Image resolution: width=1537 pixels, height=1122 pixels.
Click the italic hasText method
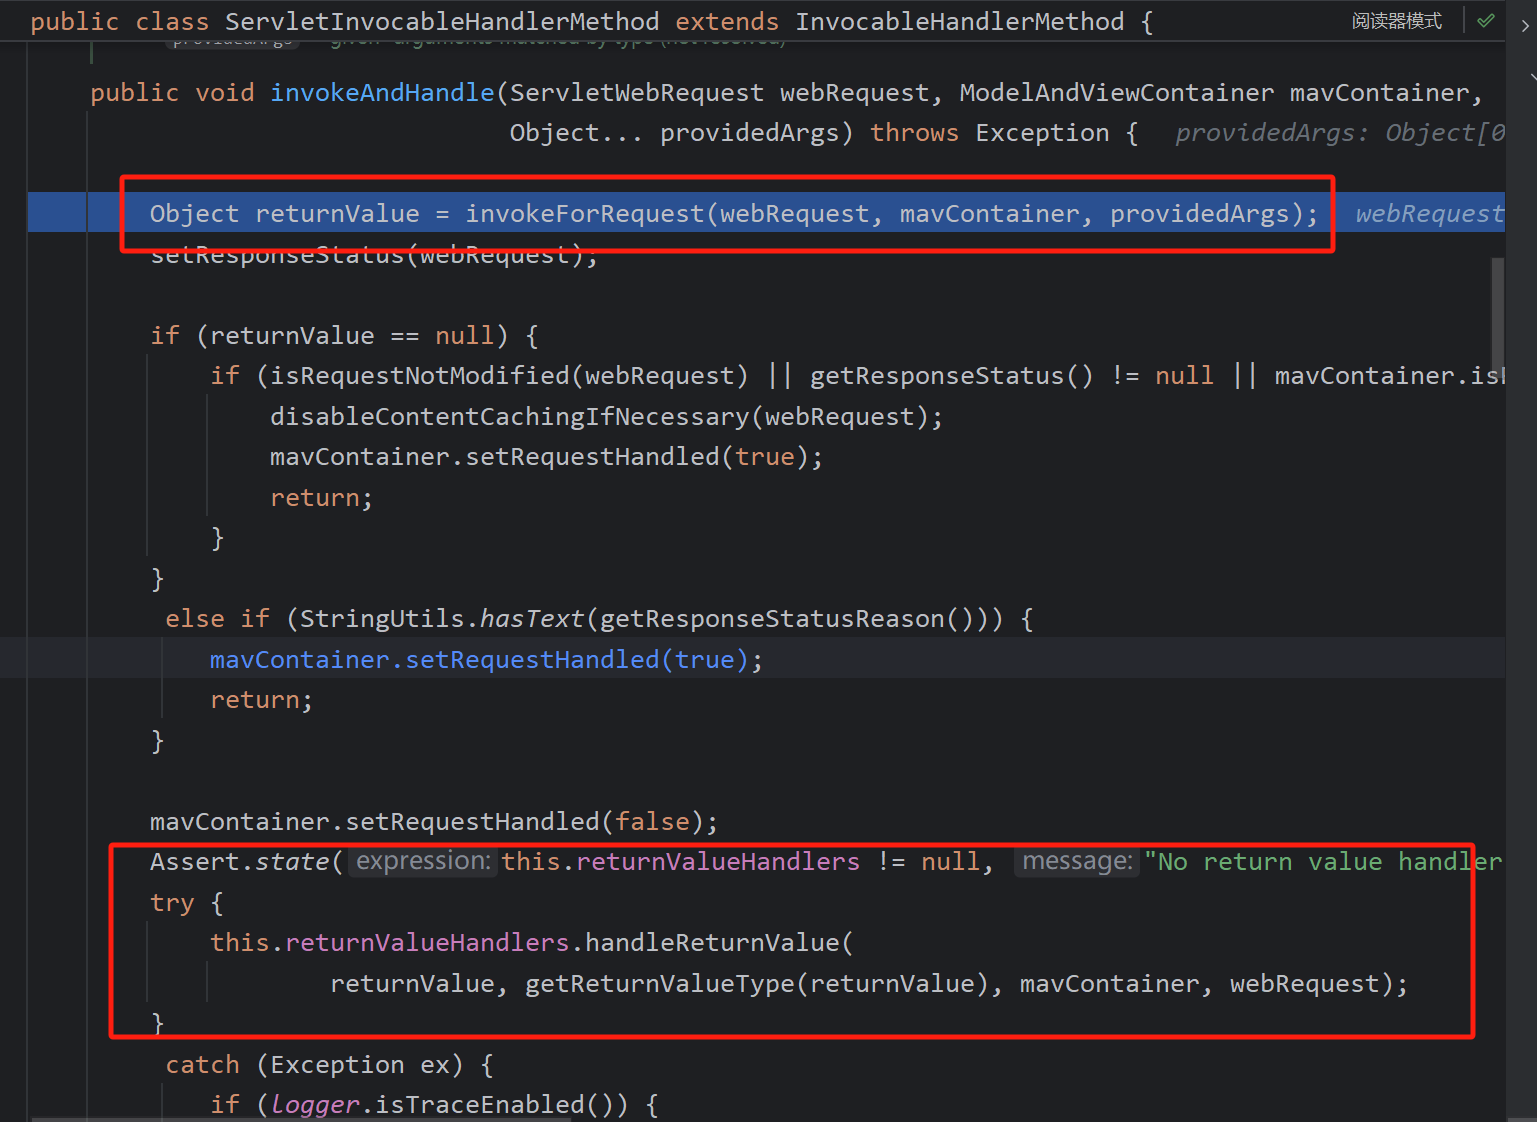(532, 619)
